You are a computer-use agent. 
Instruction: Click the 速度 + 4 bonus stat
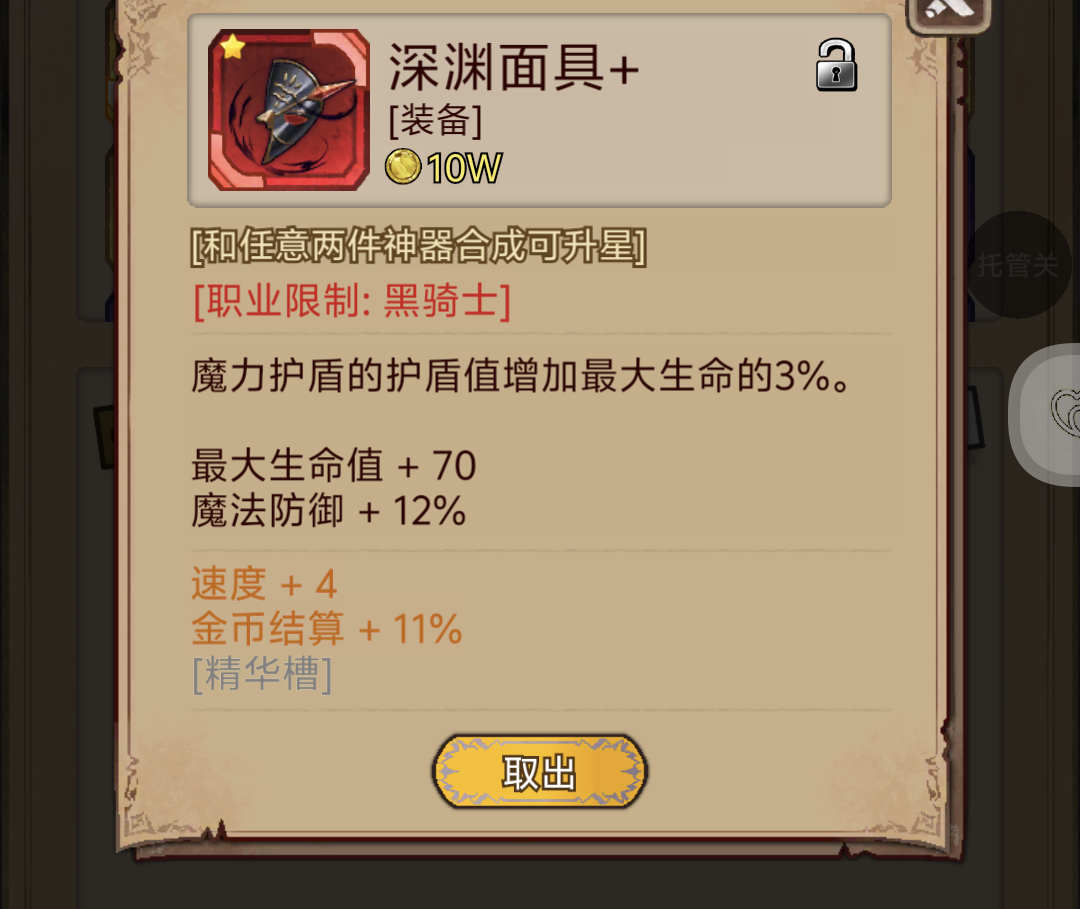click(264, 584)
